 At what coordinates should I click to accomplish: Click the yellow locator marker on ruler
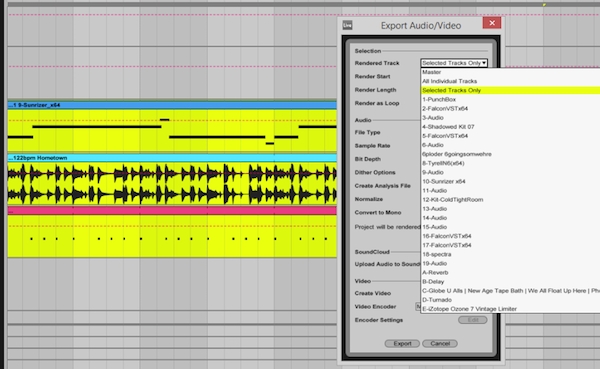click(x=544, y=5)
